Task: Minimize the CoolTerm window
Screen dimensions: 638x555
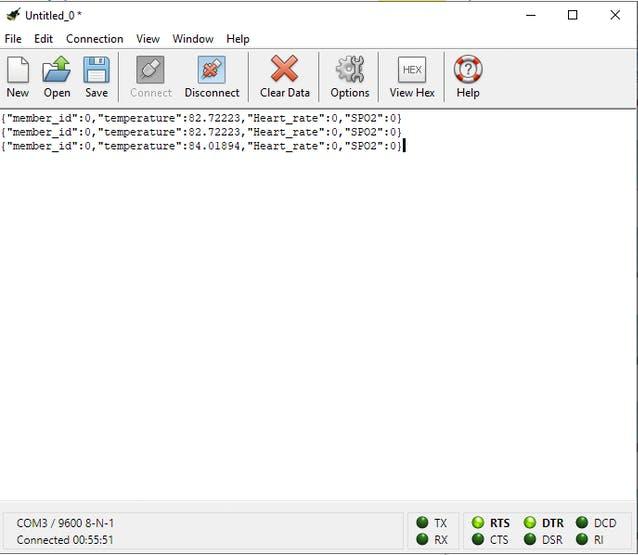Action: point(531,15)
